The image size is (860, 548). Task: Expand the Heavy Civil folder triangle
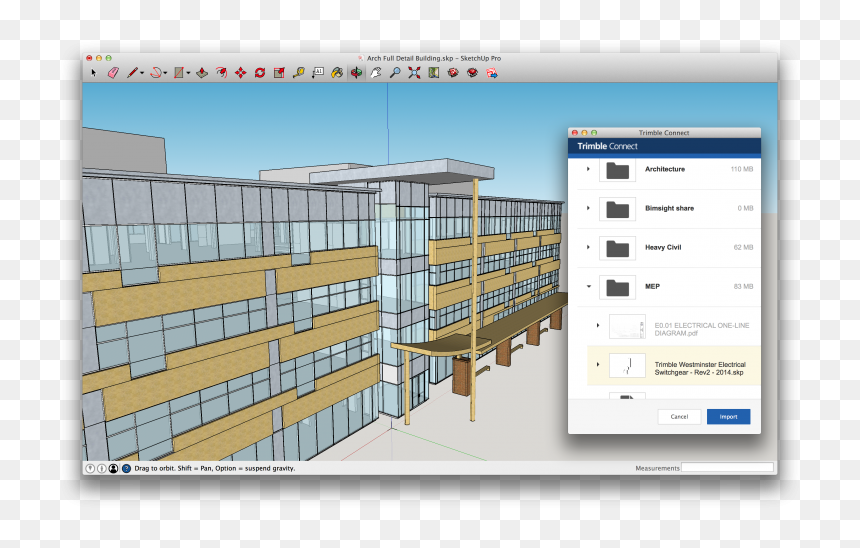pyautogui.click(x=589, y=247)
